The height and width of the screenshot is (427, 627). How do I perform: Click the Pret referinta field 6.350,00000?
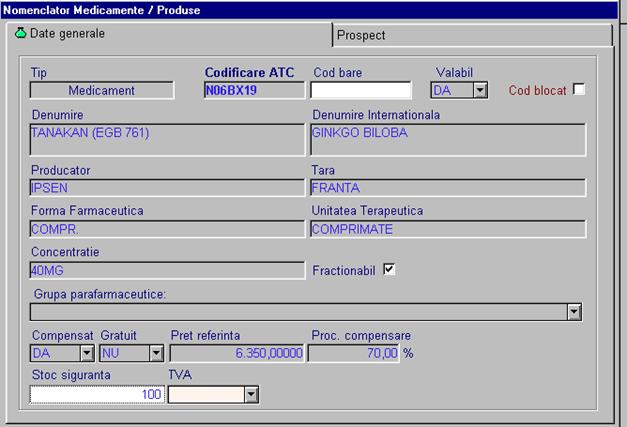237,353
